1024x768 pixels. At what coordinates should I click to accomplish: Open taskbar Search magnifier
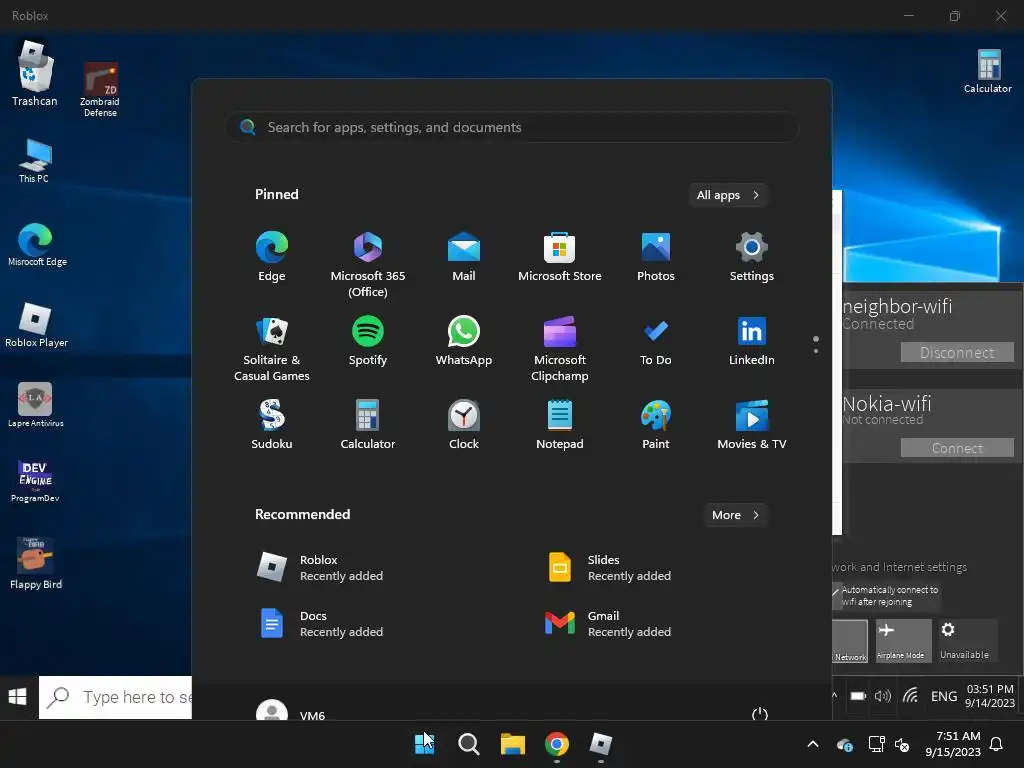468,744
